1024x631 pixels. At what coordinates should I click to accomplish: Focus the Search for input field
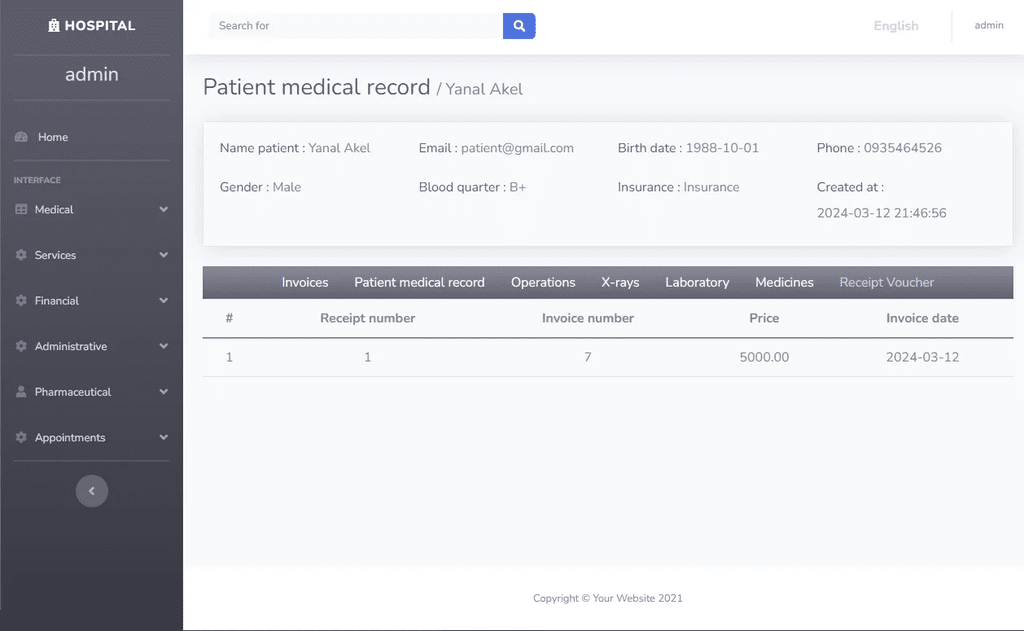[x=356, y=26]
